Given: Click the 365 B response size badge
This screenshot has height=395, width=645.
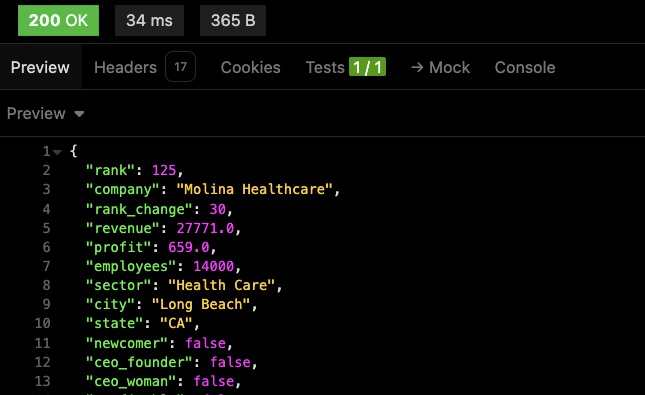Looking at the screenshot, I should (233, 21).
